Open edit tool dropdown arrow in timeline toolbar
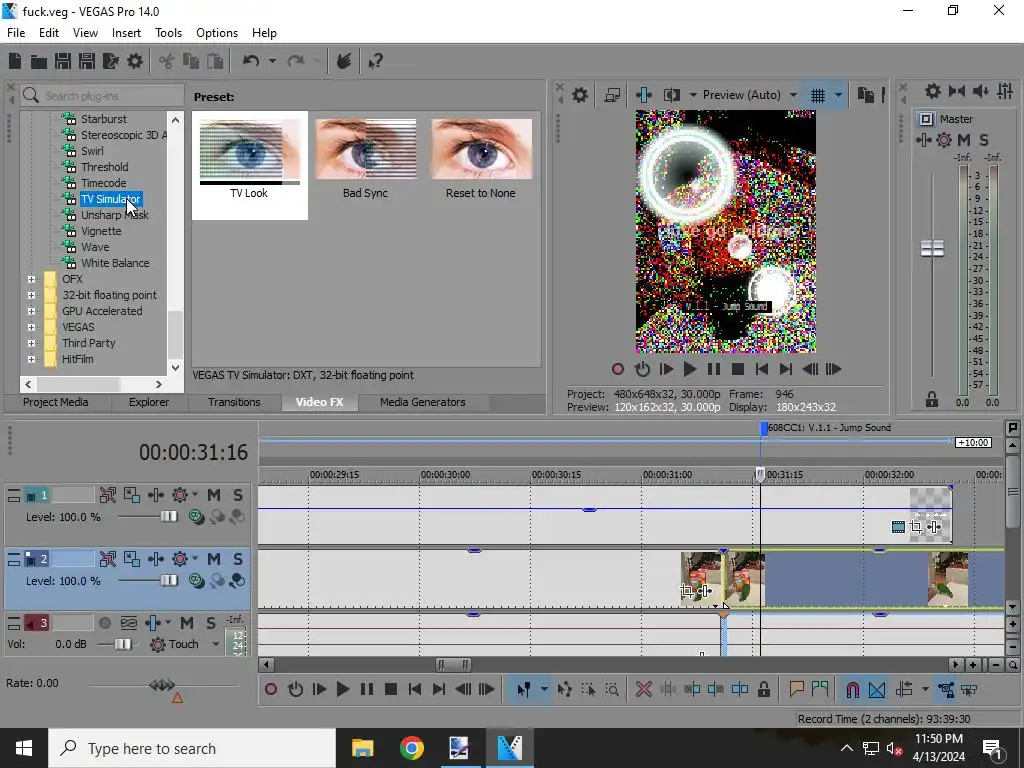 pyautogui.click(x=543, y=689)
